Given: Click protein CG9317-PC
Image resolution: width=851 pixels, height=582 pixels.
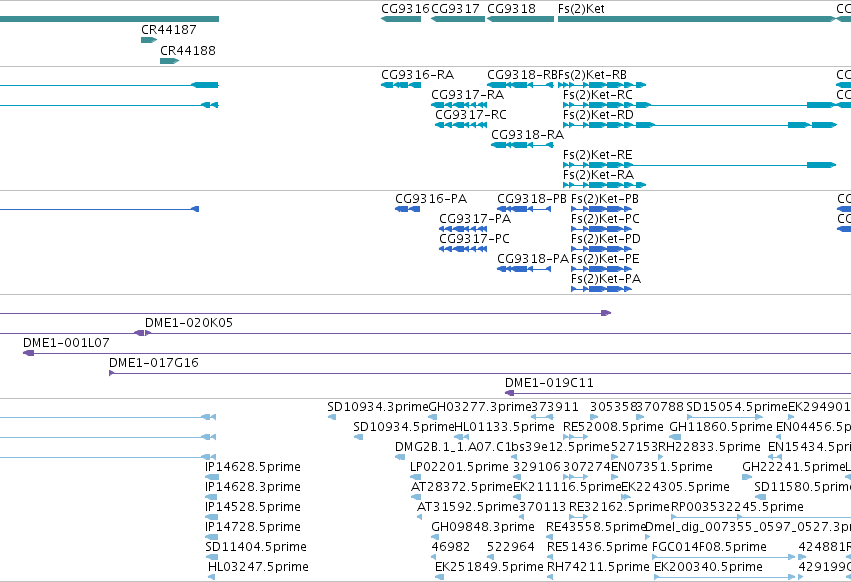Looking at the screenshot, I should (463, 249).
